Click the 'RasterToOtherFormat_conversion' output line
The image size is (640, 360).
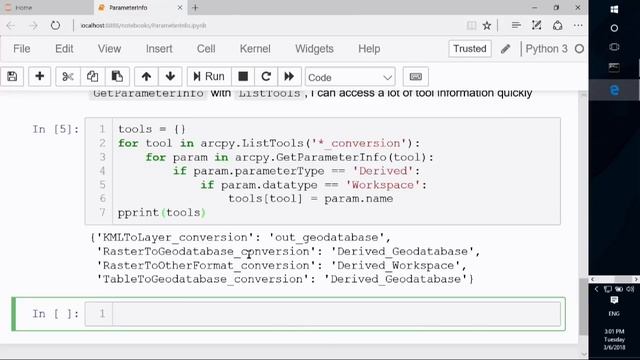[281, 265]
